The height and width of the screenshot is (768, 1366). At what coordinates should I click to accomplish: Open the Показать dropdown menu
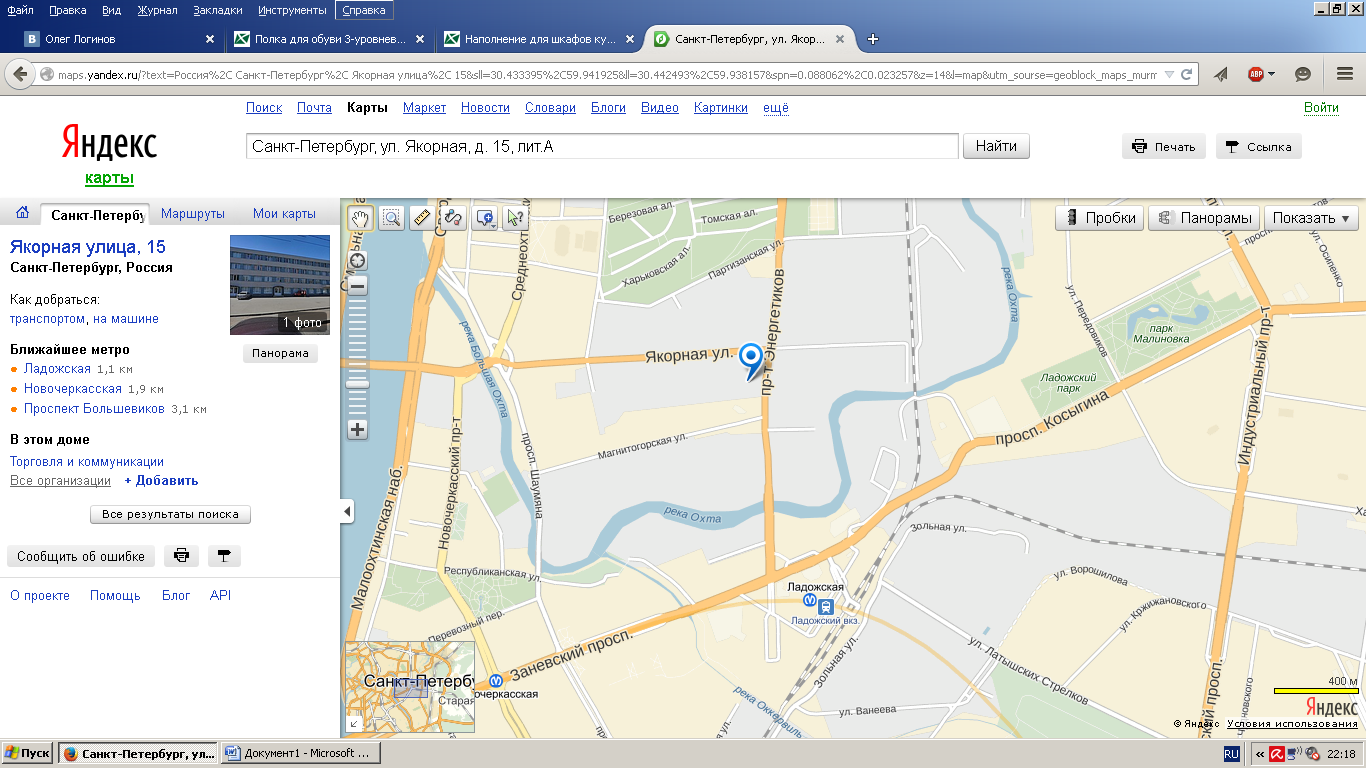coord(1311,218)
